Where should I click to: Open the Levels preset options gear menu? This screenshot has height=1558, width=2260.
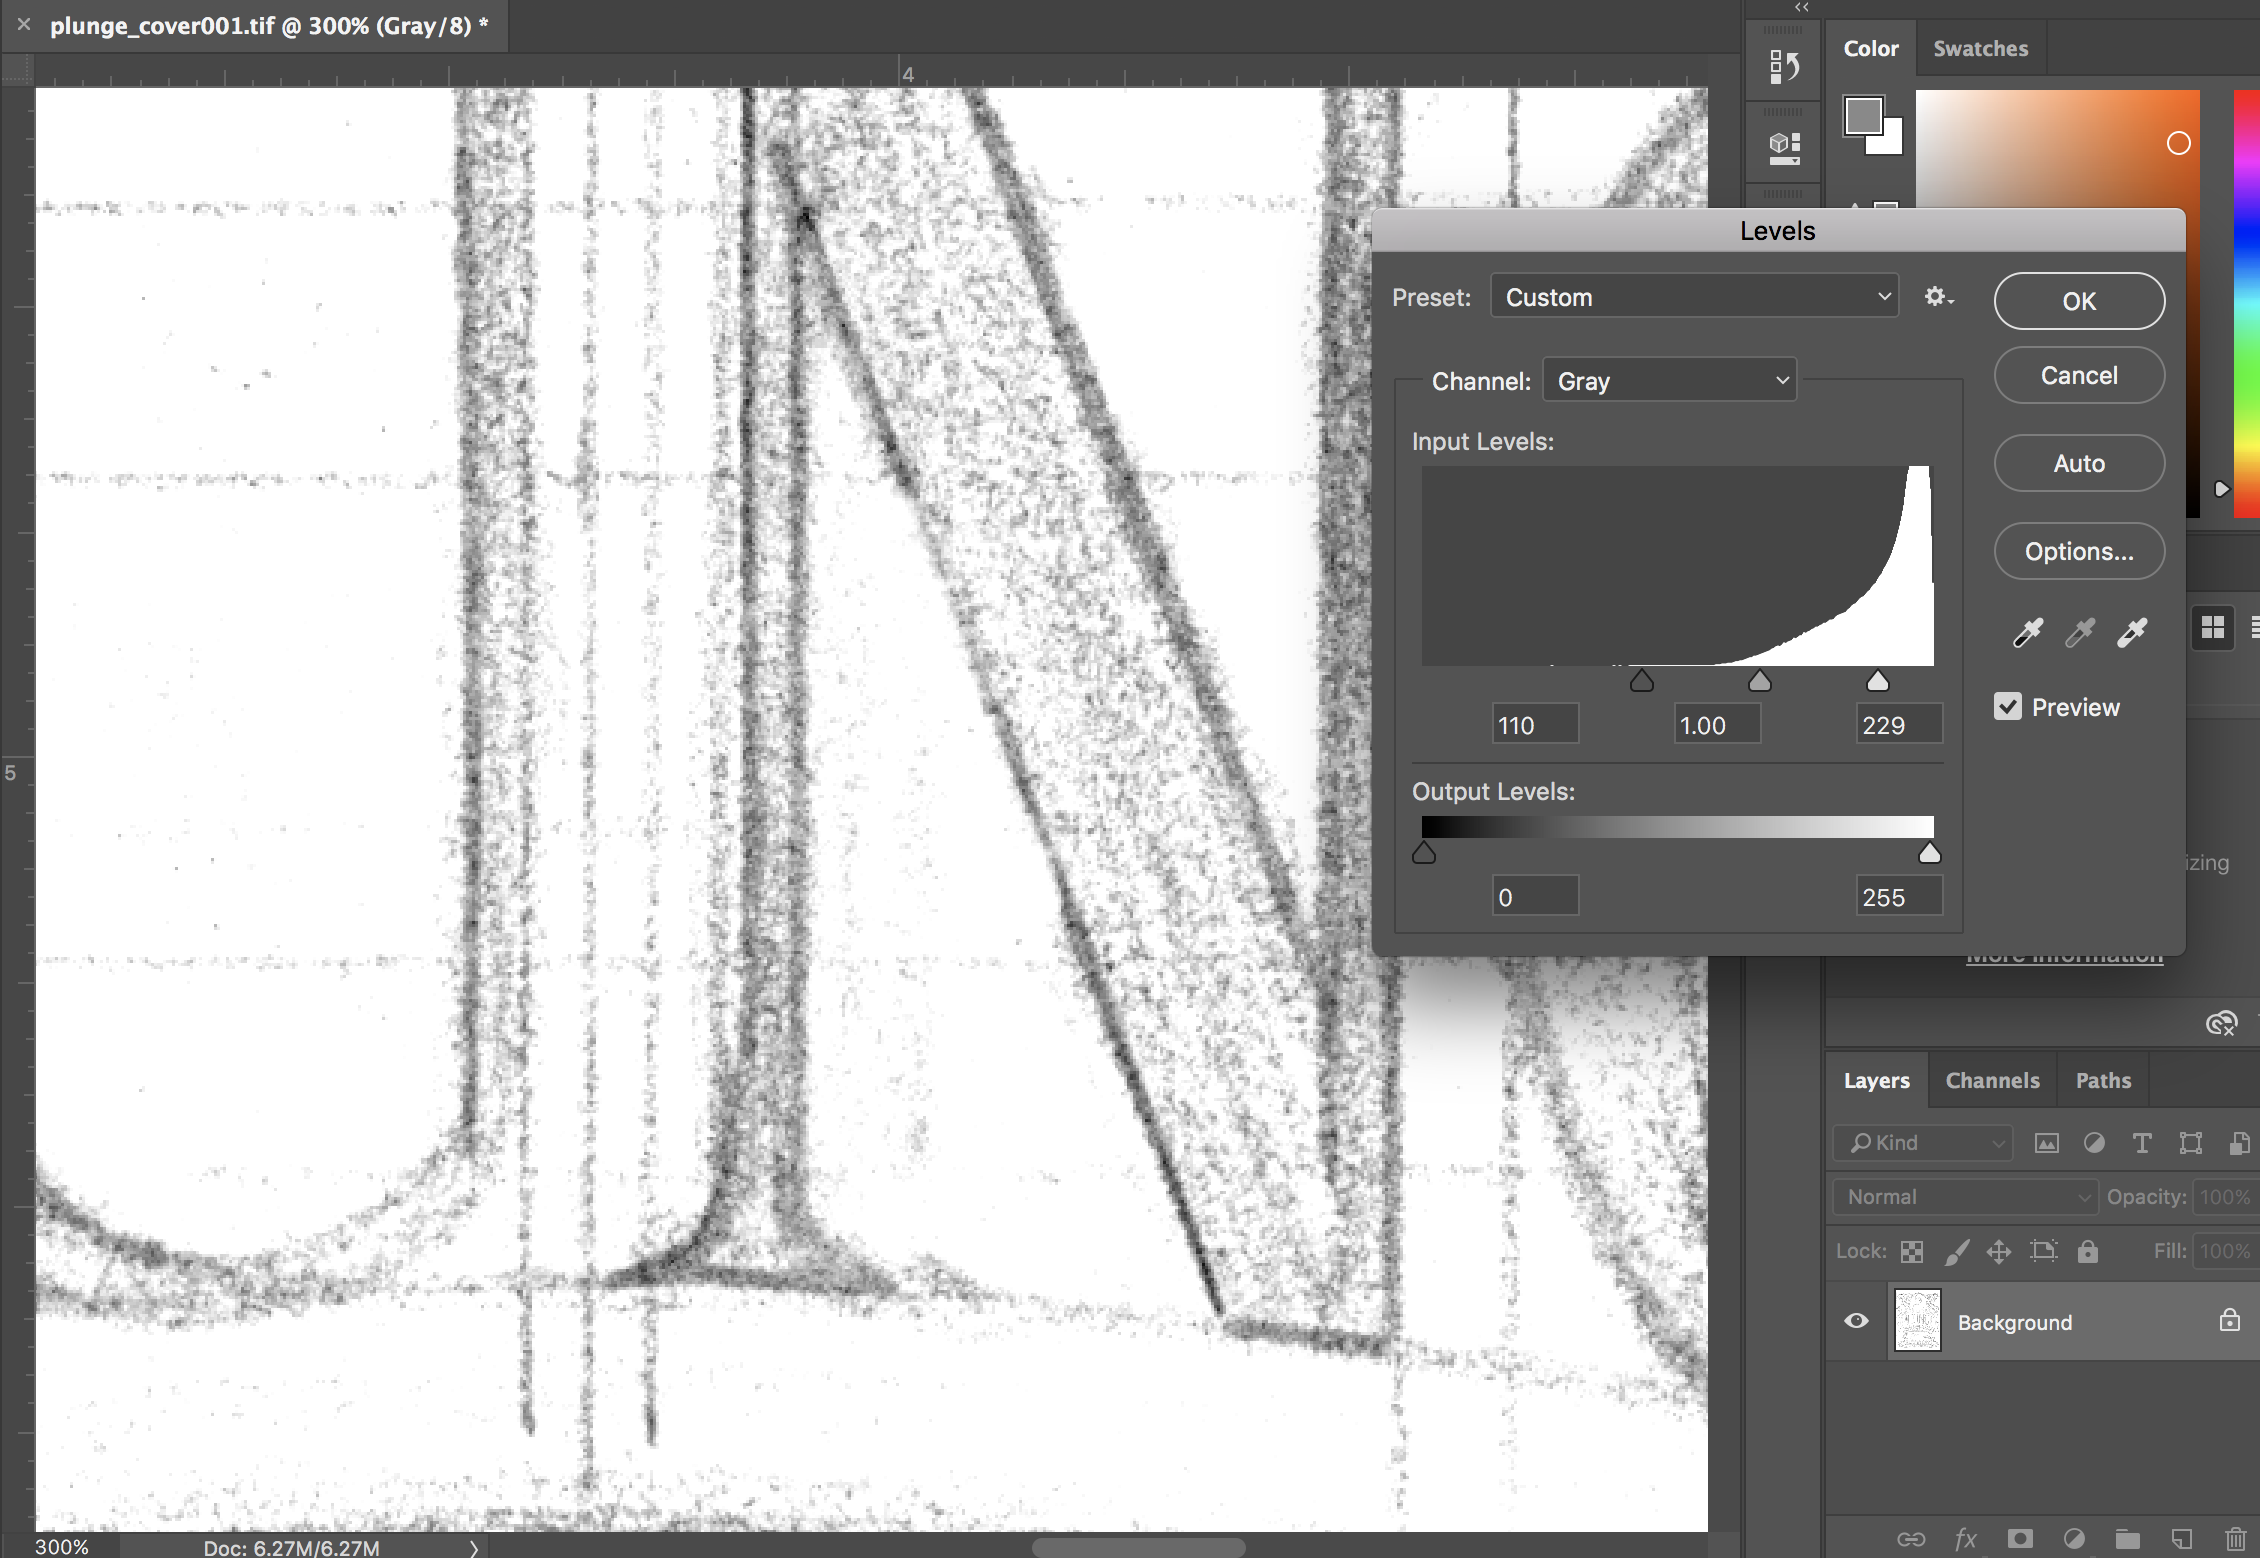pyautogui.click(x=1938, y=297)
